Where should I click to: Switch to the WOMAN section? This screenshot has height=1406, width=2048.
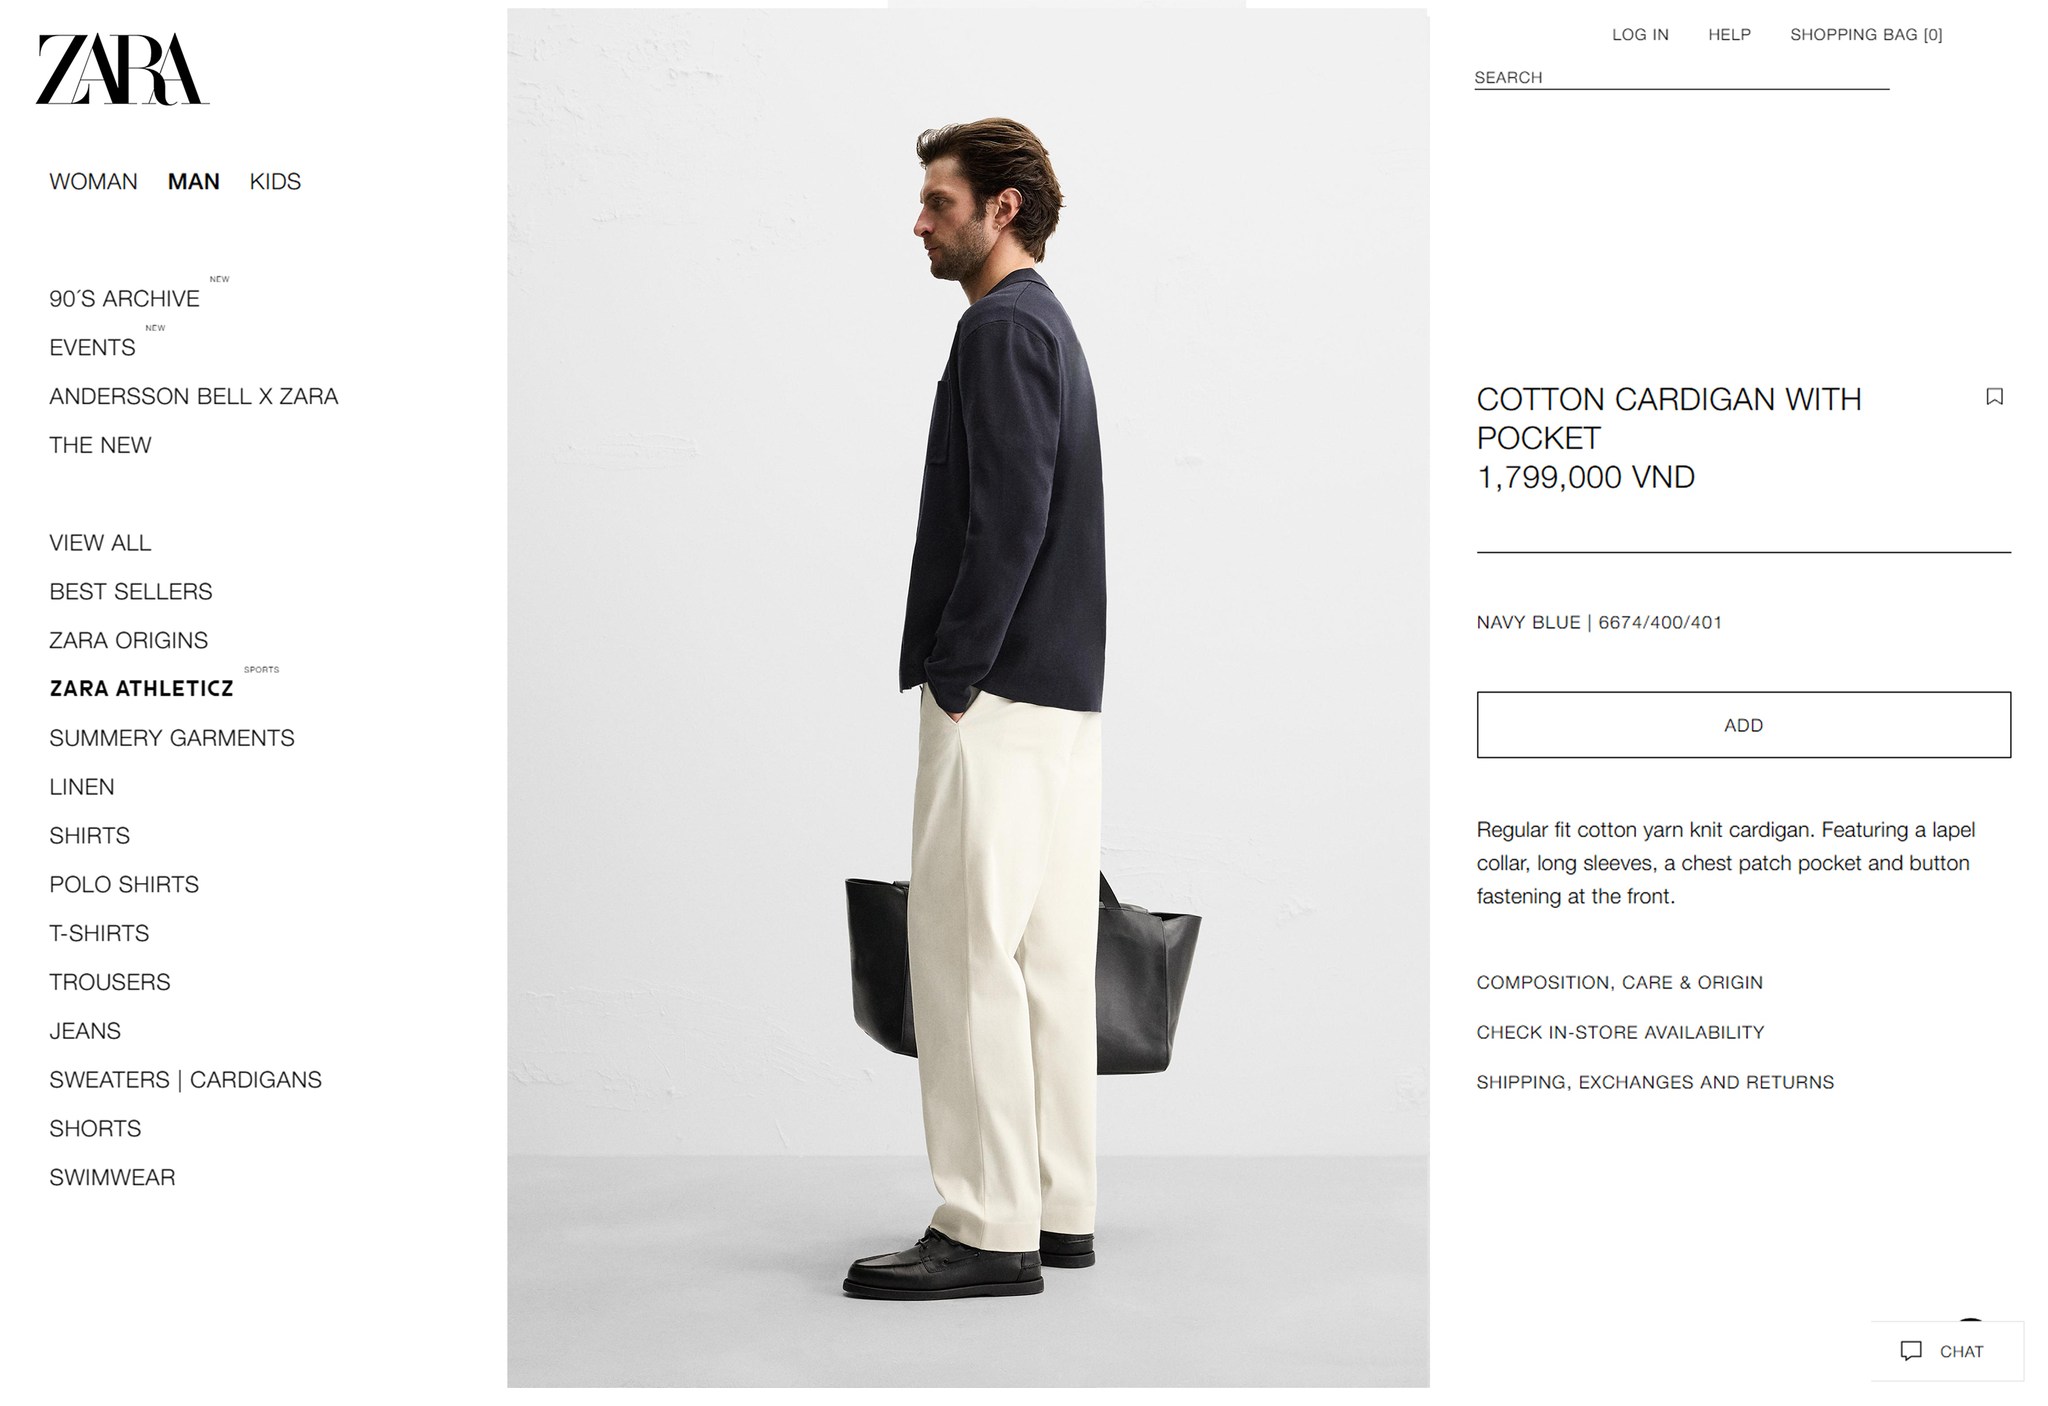[94, 182]
